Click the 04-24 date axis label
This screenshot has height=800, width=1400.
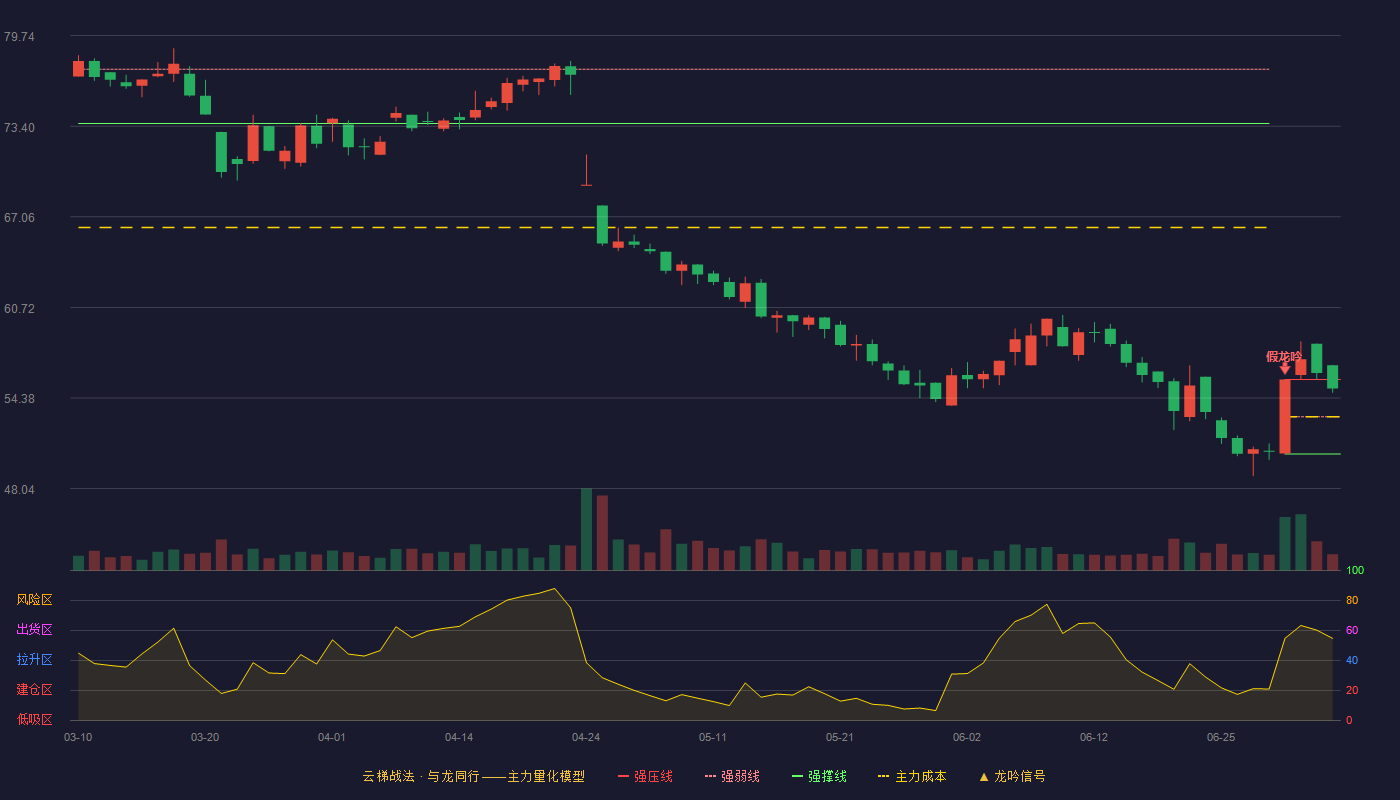coord(586,737)
